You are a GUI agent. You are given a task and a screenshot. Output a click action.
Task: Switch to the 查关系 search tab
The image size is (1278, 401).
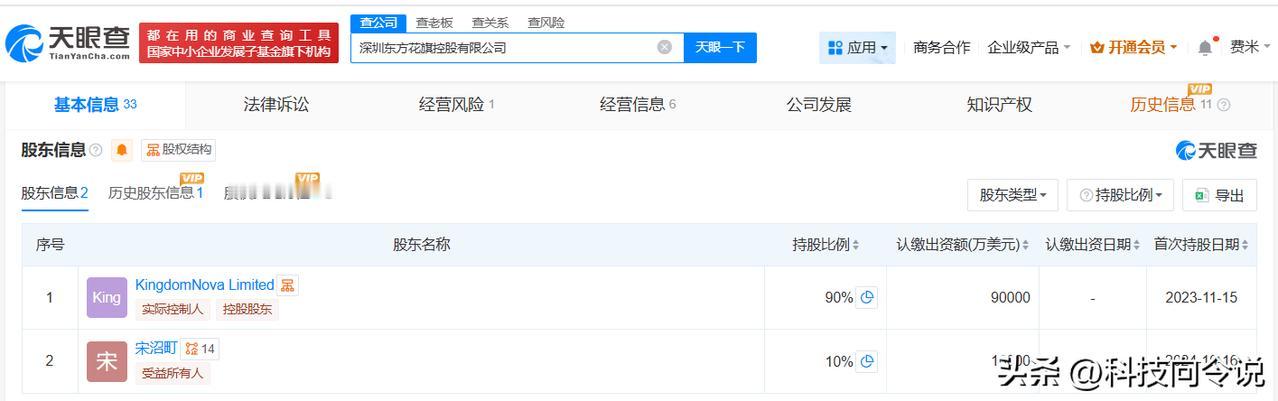click(490, 22)
